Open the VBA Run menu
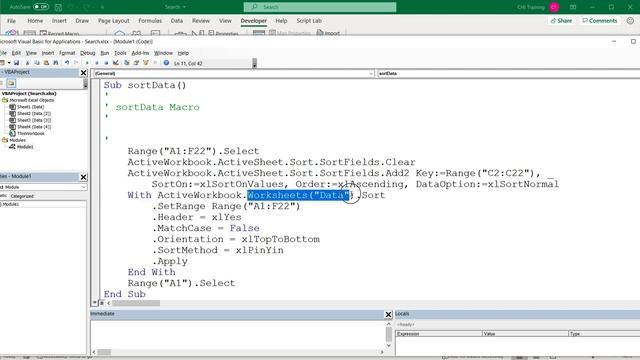 (104, 53)
